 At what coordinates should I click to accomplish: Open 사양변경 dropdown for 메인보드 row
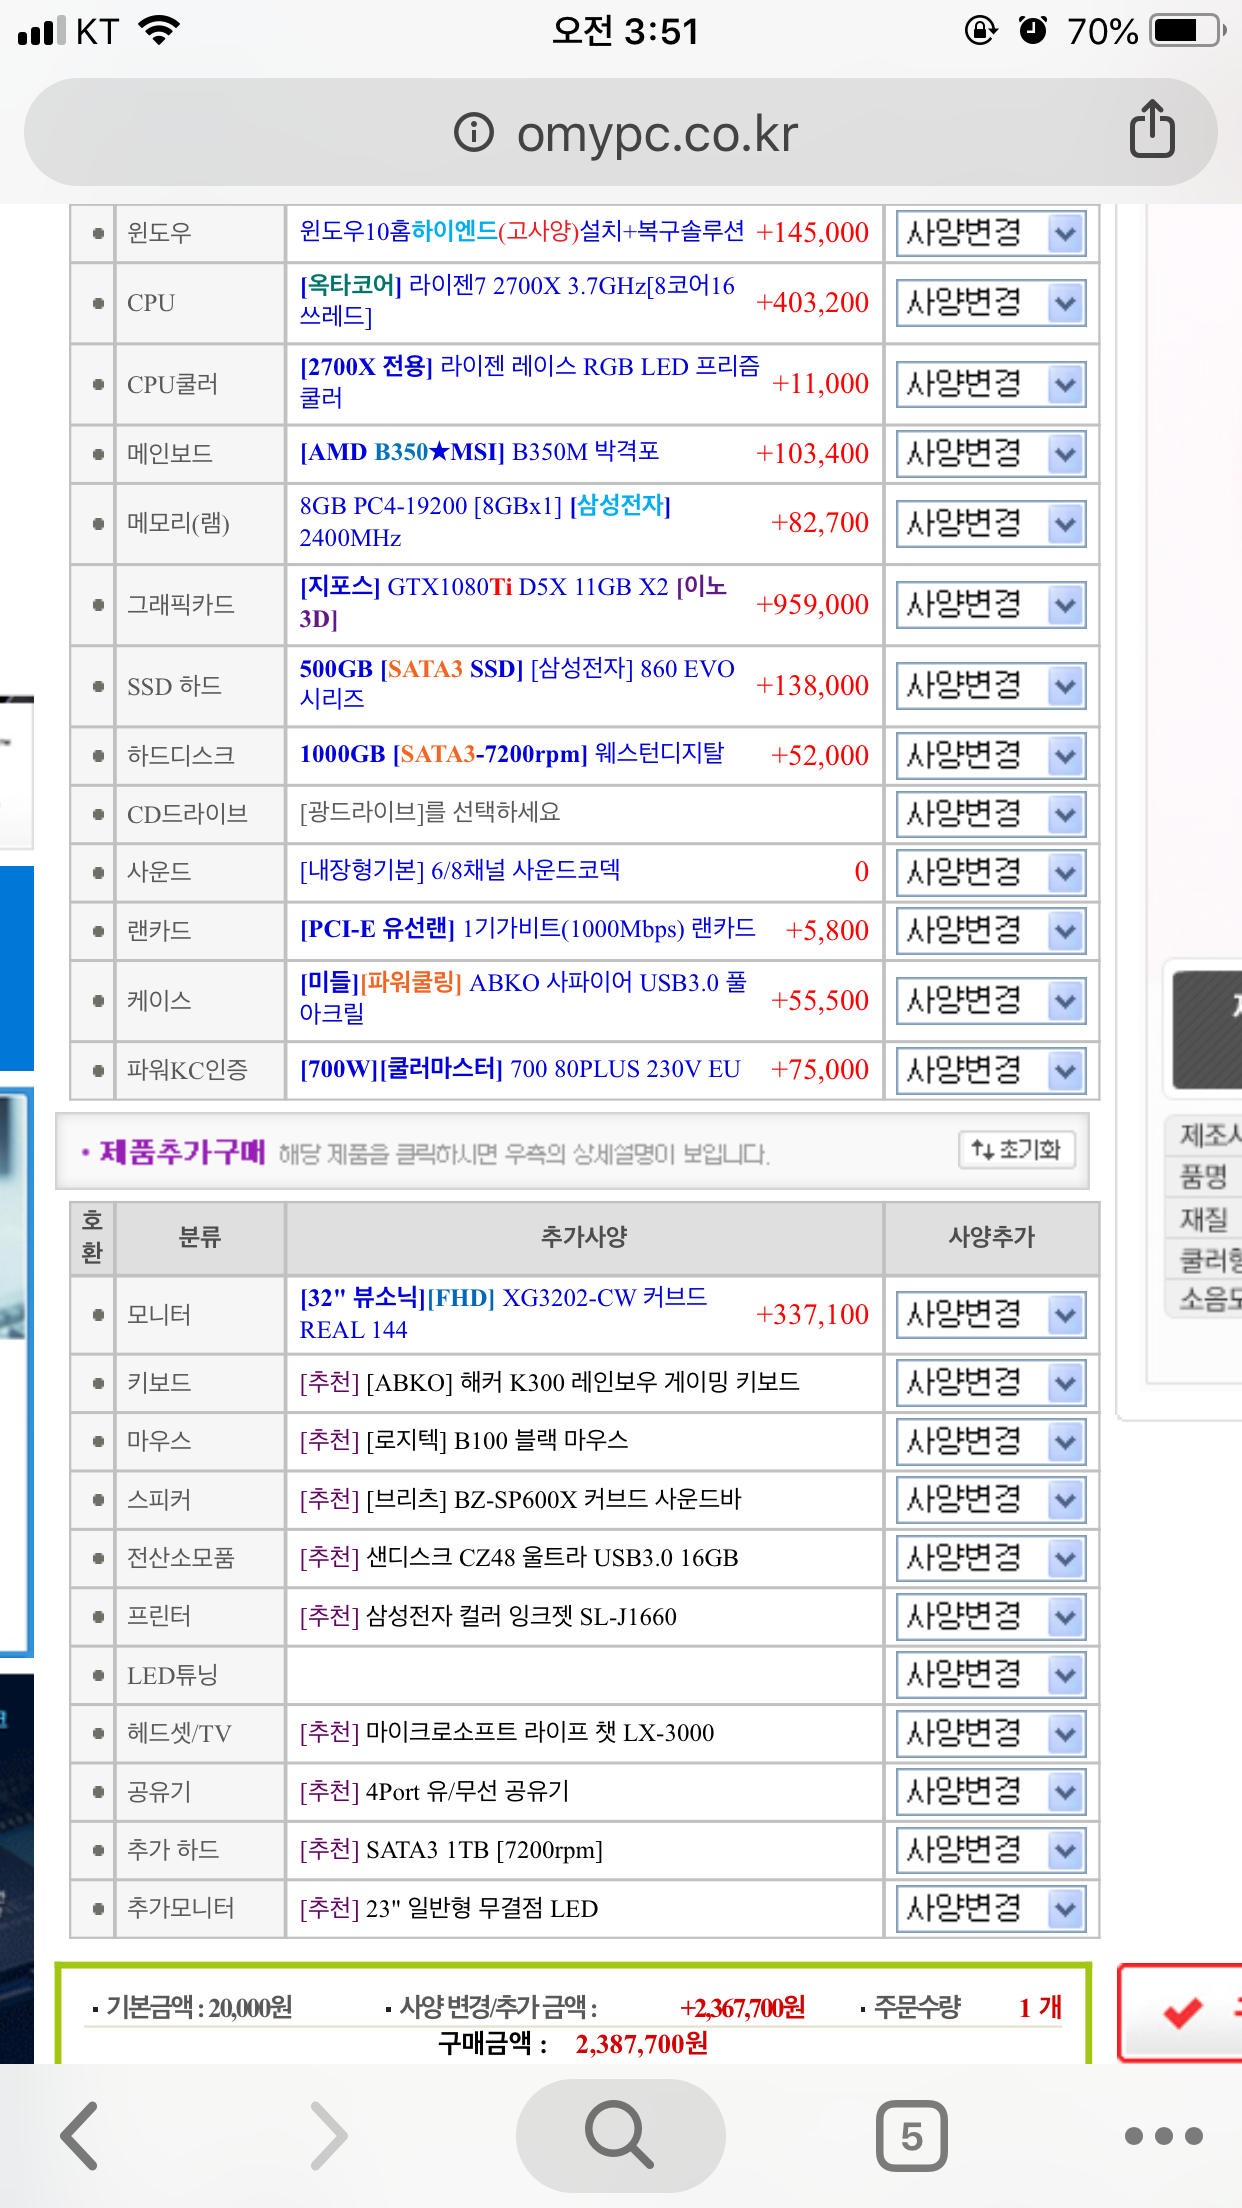(x=991, y=454)
